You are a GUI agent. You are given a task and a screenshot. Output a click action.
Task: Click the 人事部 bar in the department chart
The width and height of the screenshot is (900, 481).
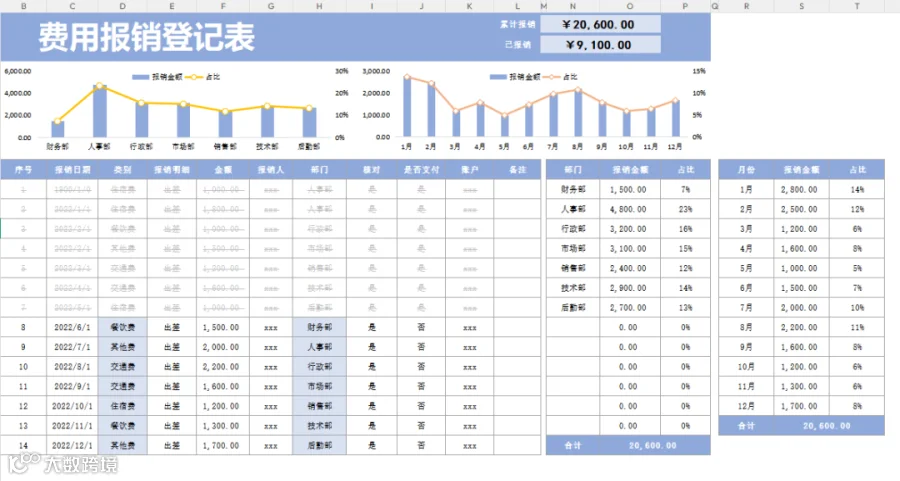pos(100,111)
